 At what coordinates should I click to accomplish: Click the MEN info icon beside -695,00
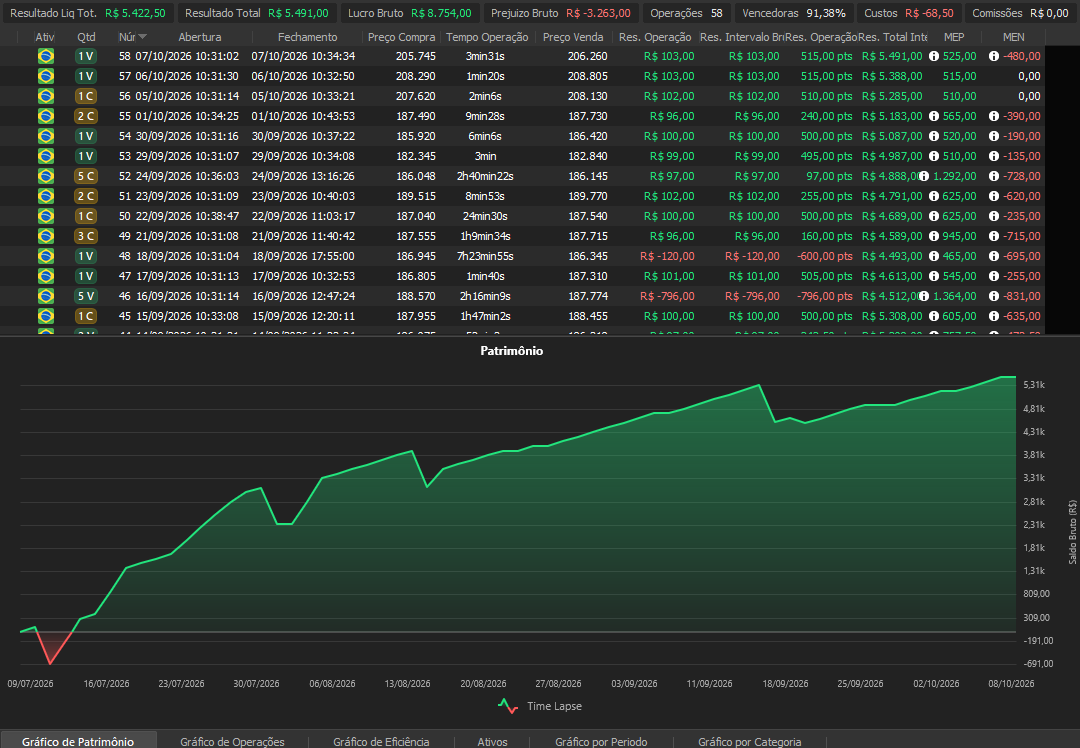[x=994, y=256]
